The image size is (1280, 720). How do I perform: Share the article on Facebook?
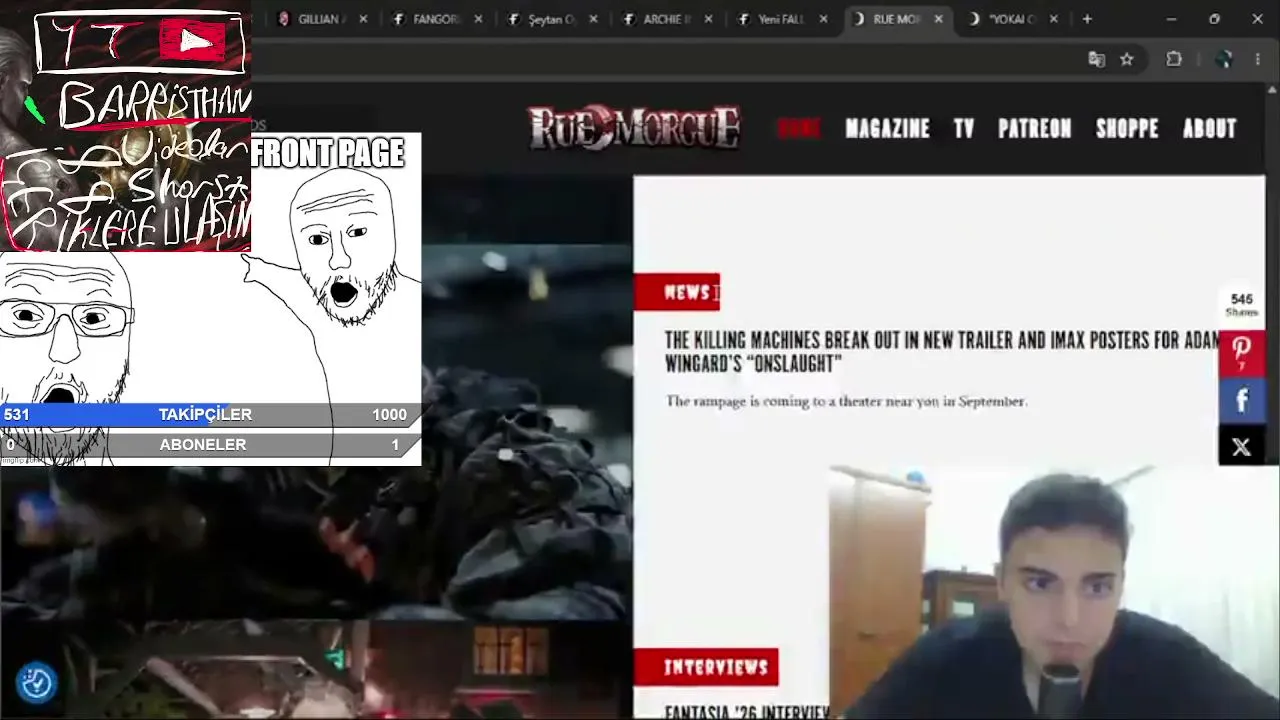1241,400
